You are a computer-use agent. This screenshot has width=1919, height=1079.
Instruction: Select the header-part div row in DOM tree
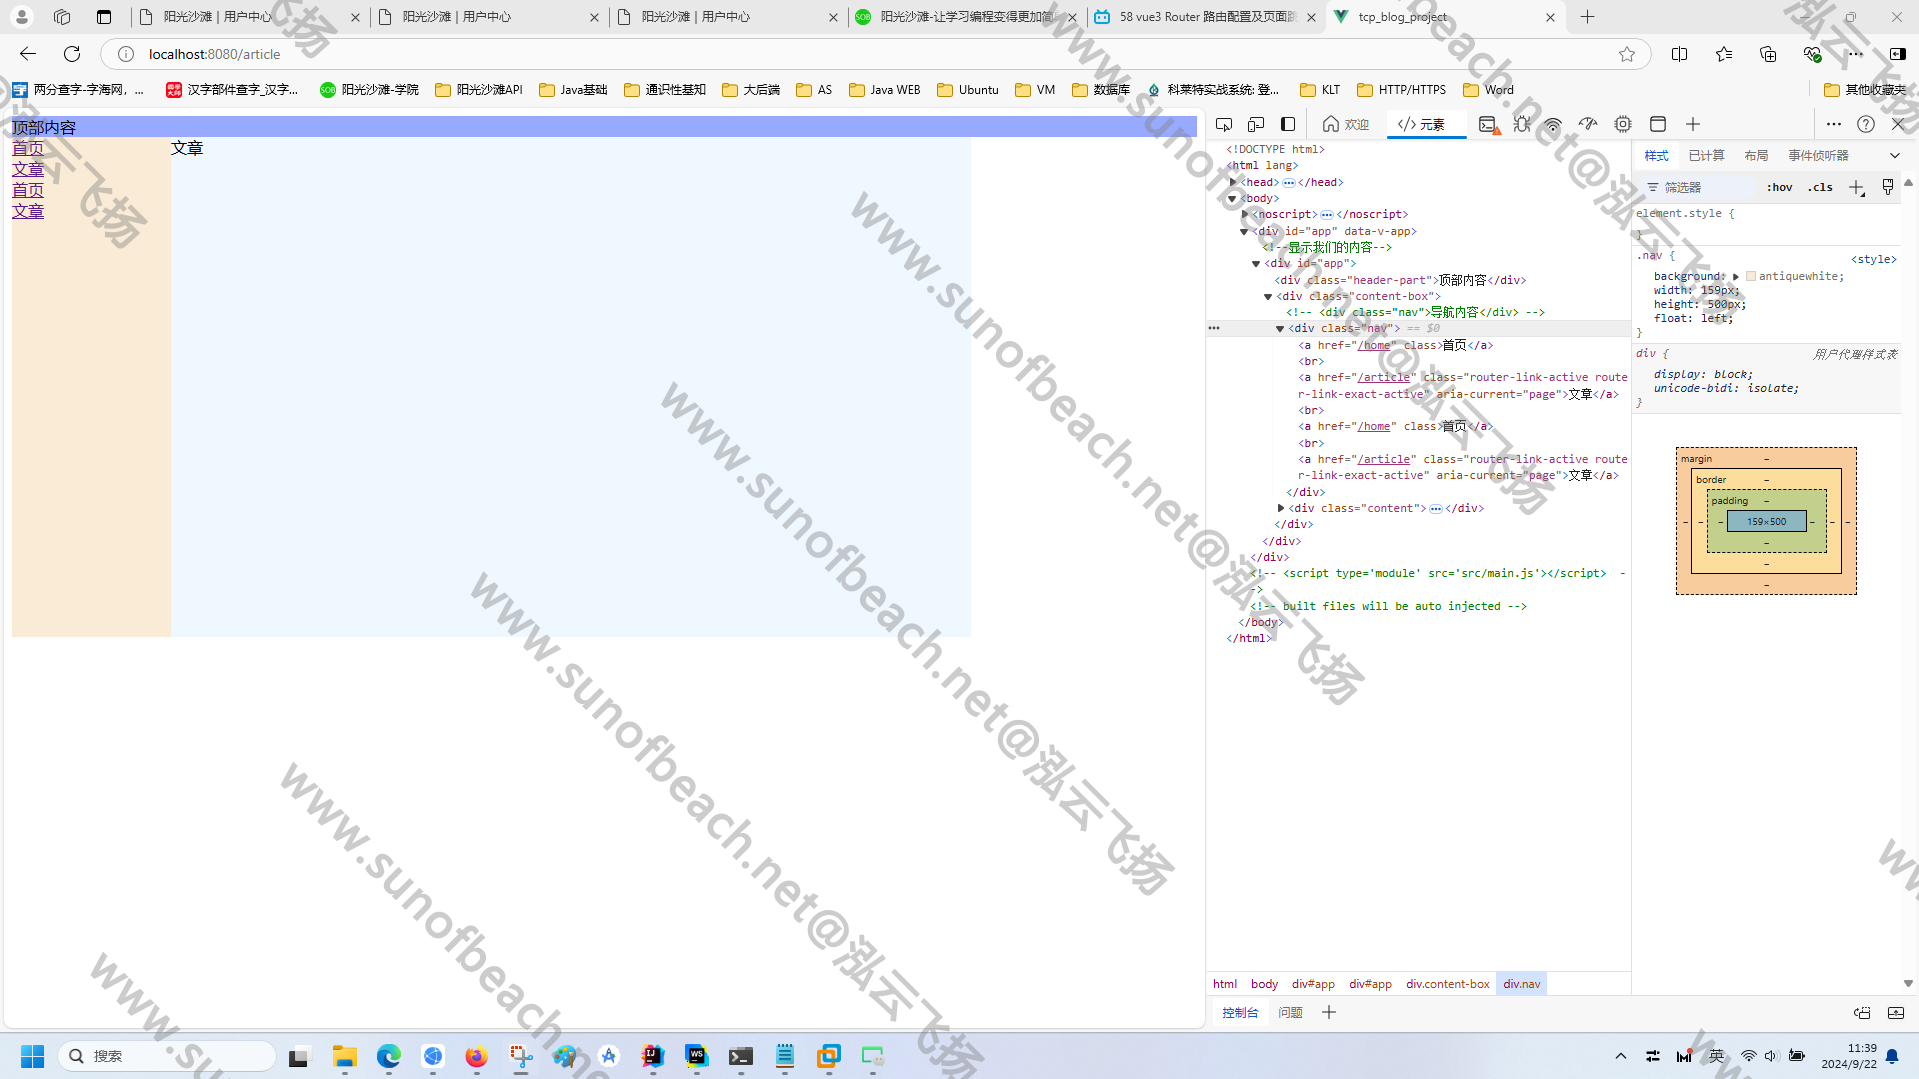(1401, 280)
